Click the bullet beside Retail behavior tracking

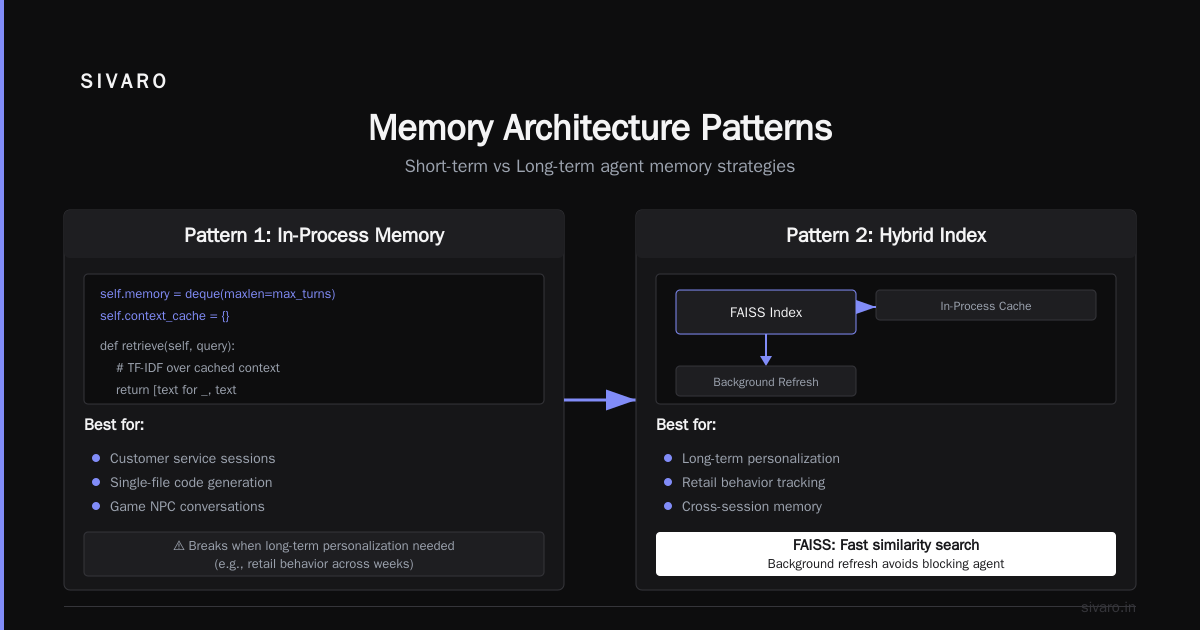coord(668,482)
